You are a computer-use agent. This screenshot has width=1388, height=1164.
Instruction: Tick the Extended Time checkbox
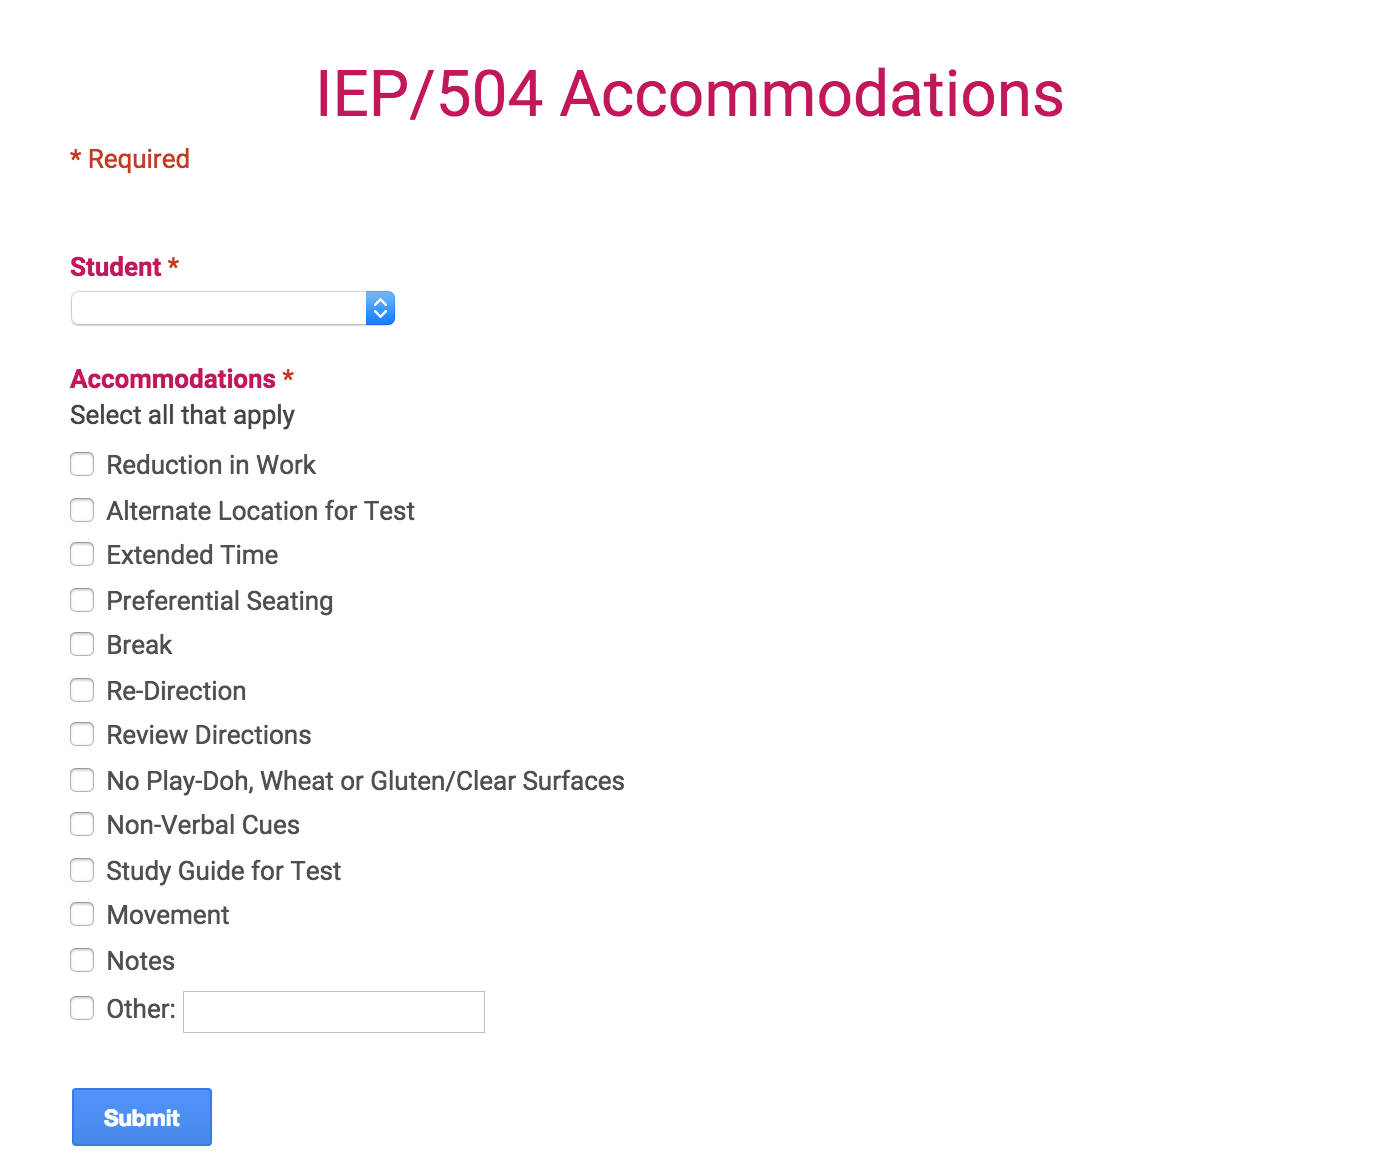tap(82, 554)
